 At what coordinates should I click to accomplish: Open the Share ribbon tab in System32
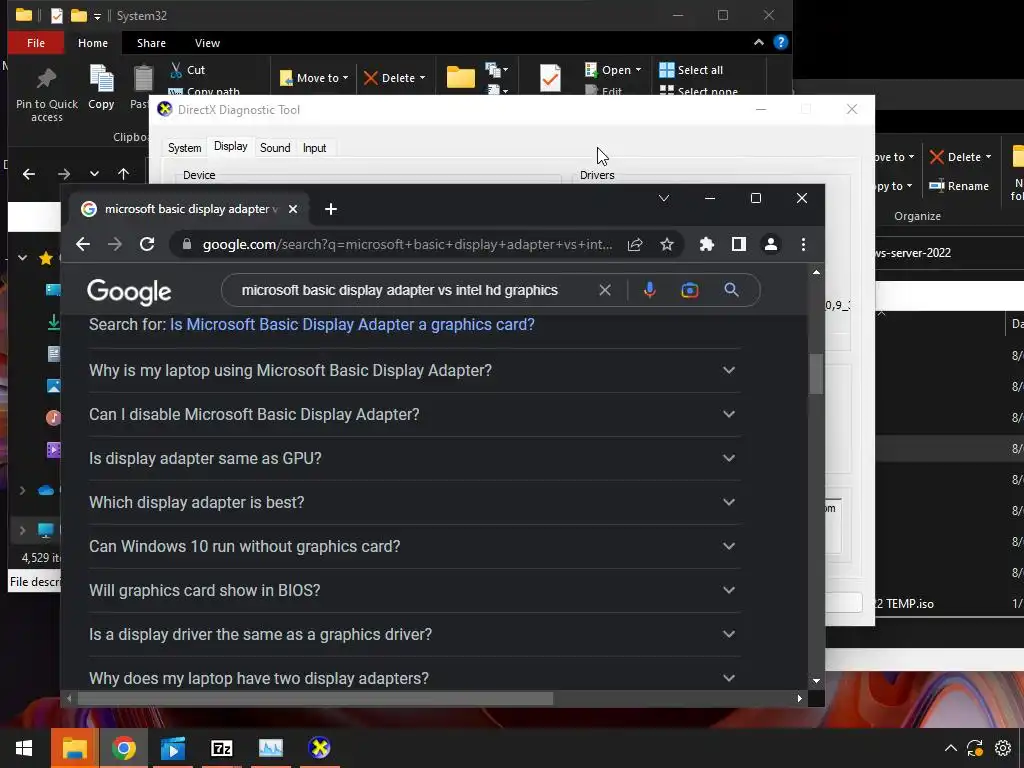tap(151, 43)
